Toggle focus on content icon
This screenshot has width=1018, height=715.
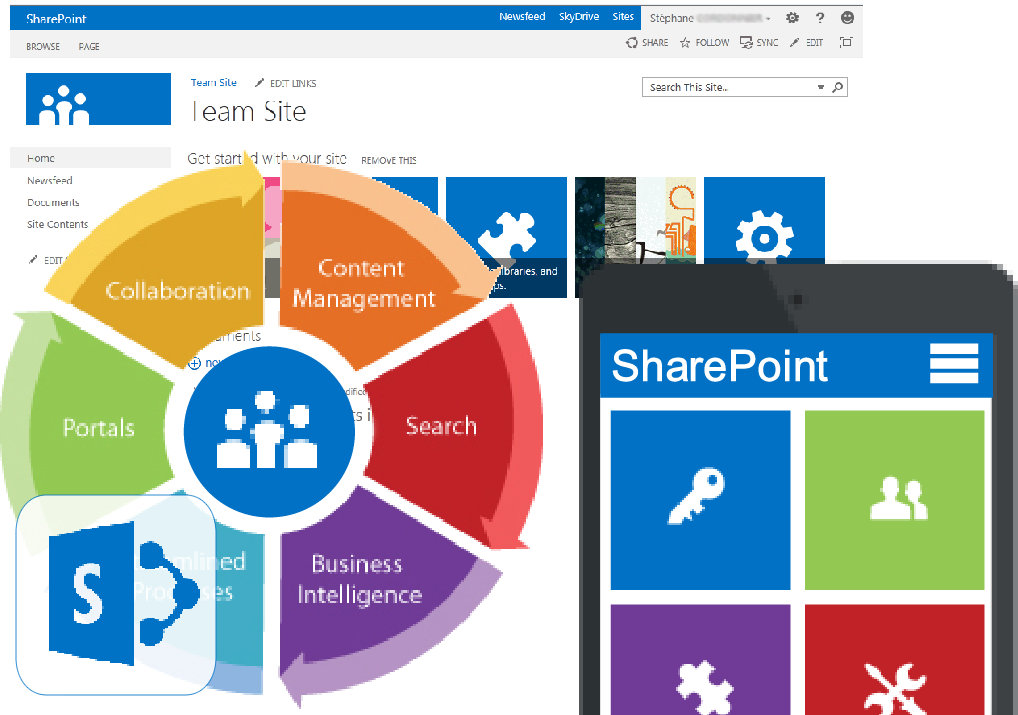tap(845, 42)
